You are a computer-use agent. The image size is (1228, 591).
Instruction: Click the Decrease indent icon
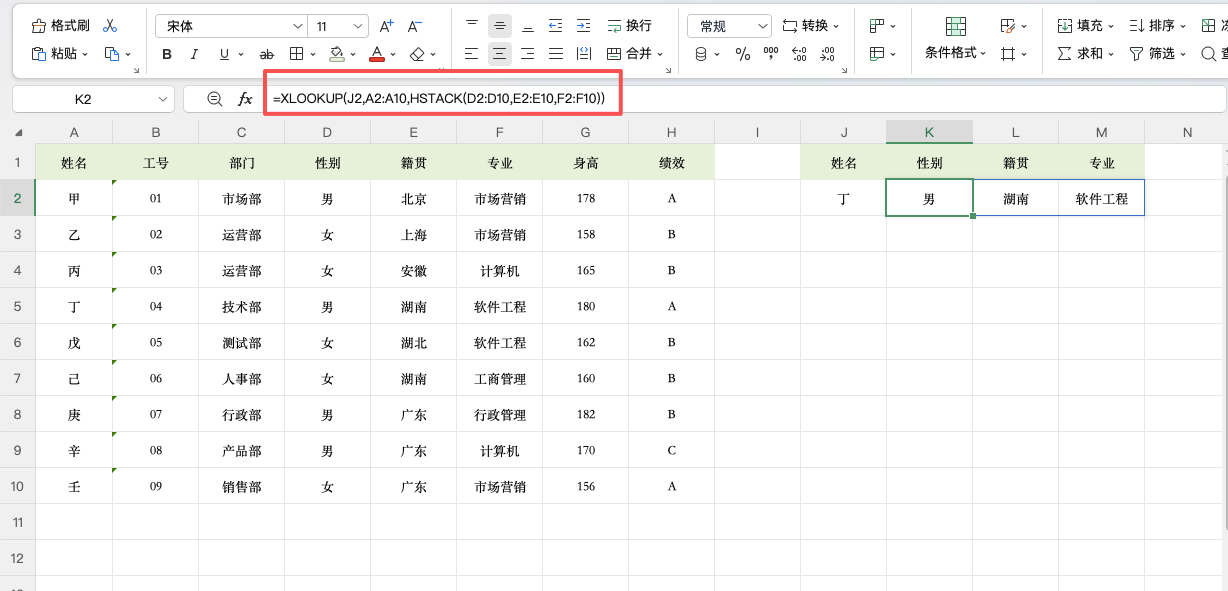click(556, 26)
